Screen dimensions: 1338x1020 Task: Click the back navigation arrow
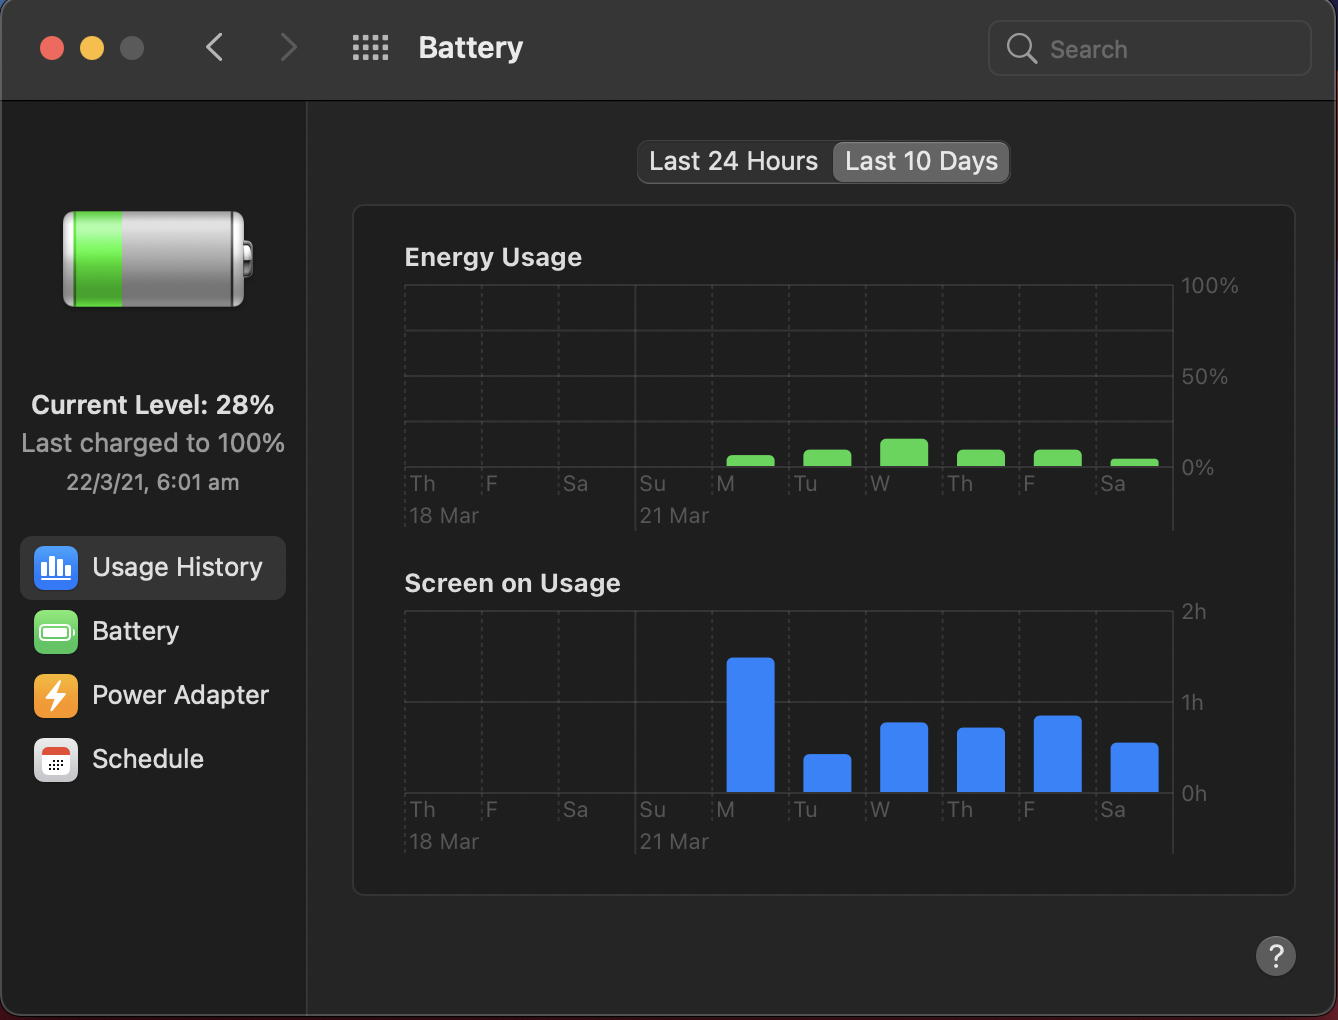tap(214, 47)
